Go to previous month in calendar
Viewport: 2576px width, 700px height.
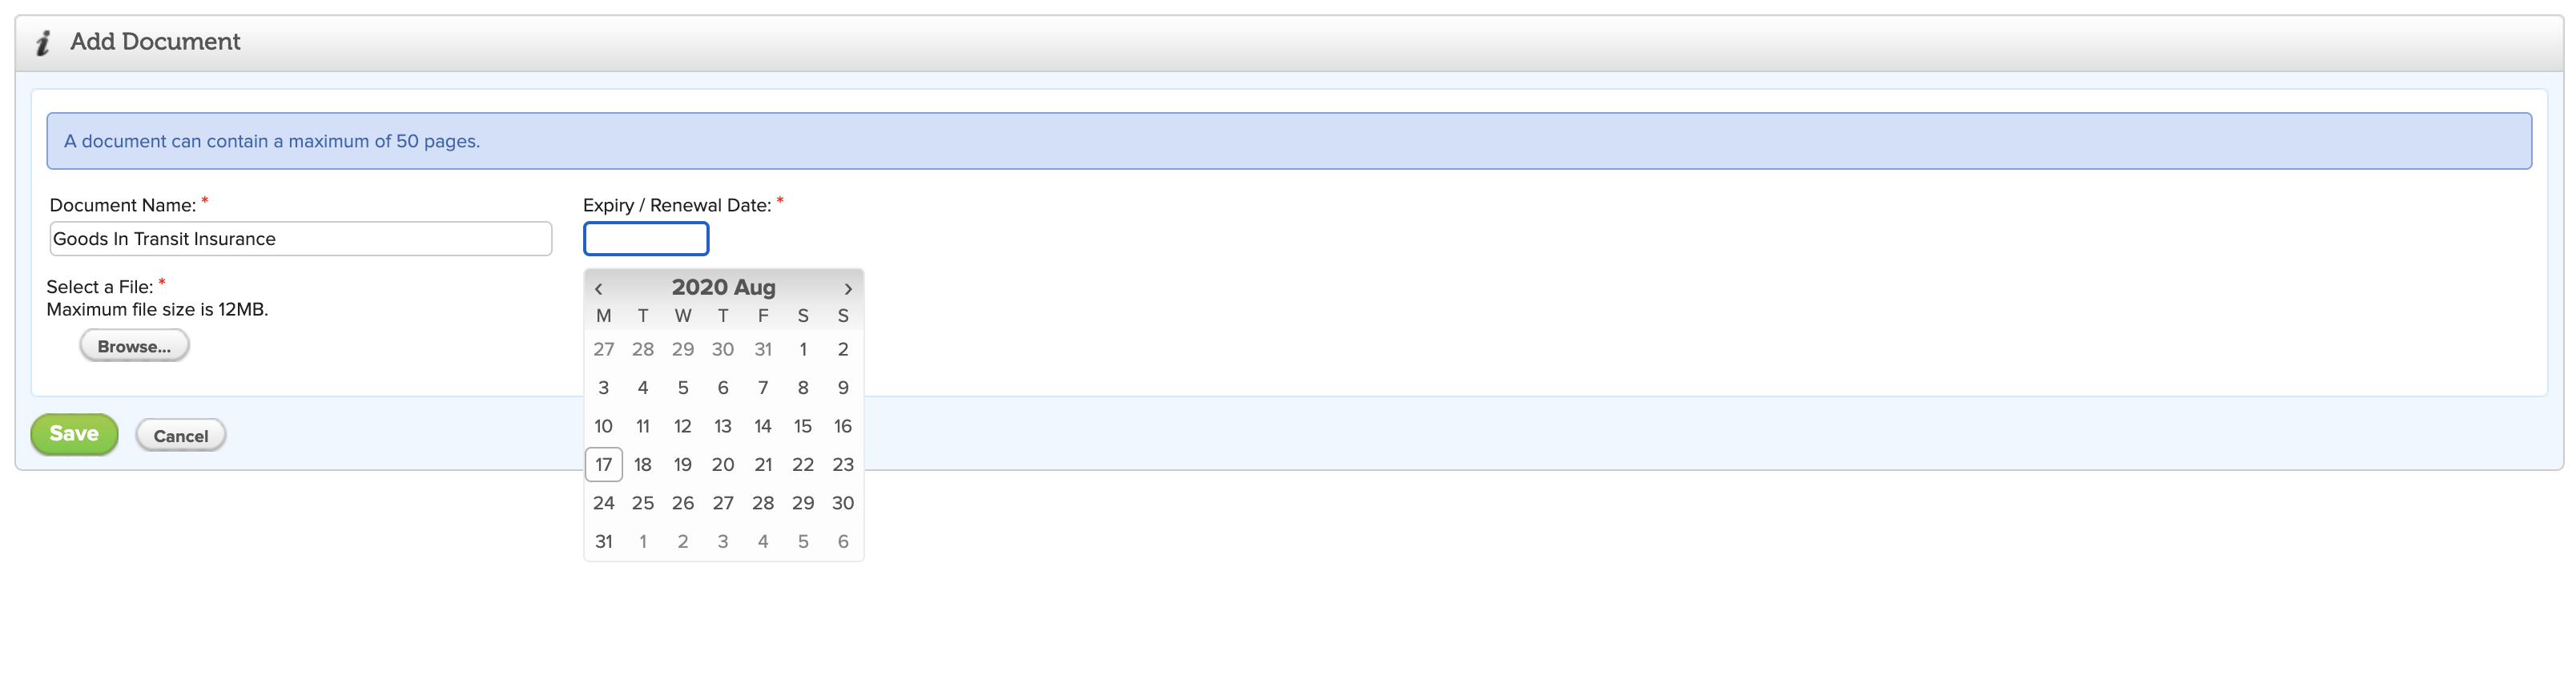[x=598, y=288]
